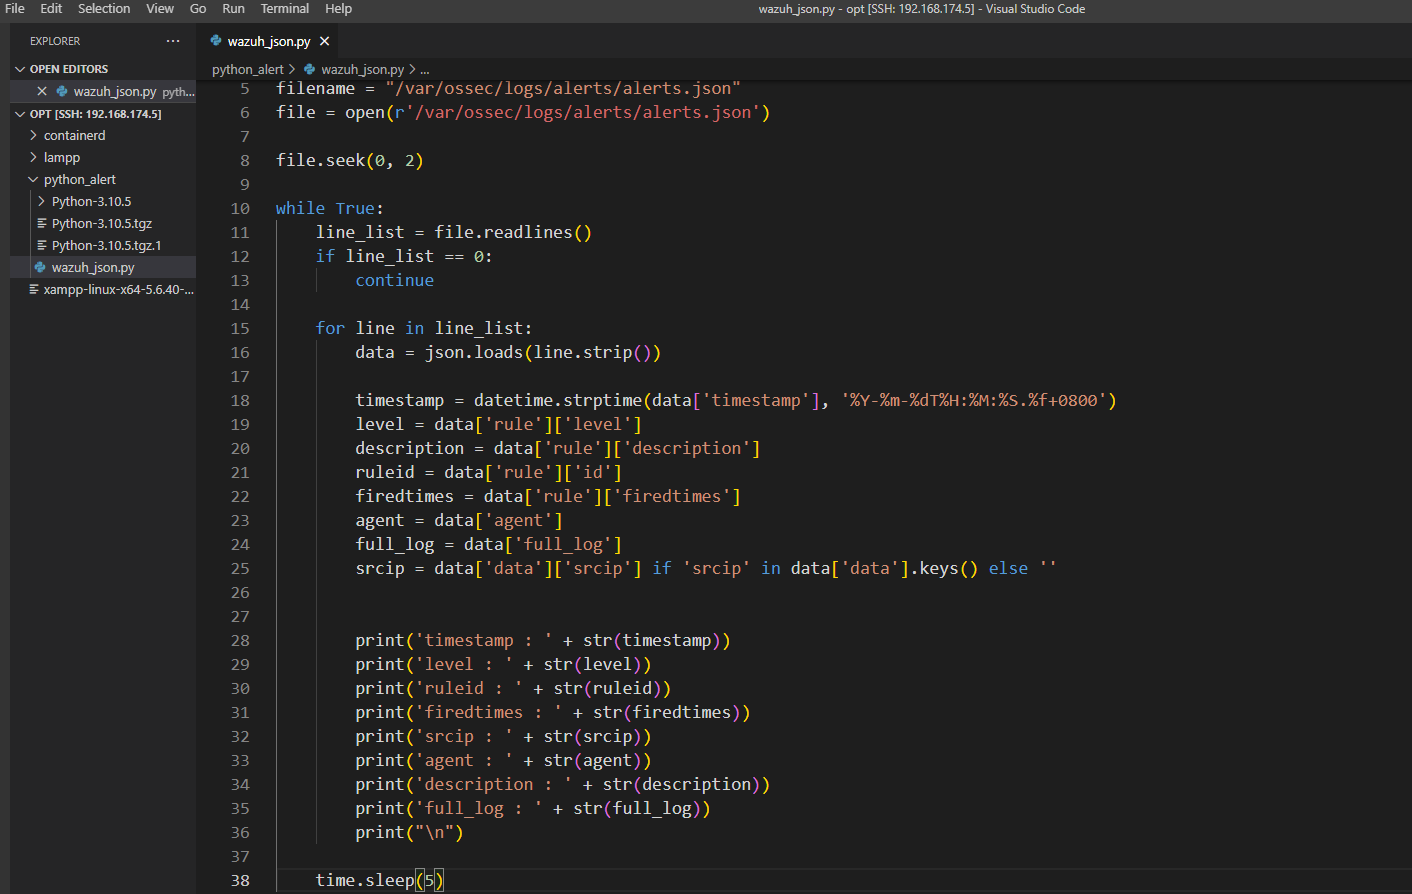The image size is (1412, 894).
Task: Close the wazuh_json.py editor tab
Action: coord(324,41)
